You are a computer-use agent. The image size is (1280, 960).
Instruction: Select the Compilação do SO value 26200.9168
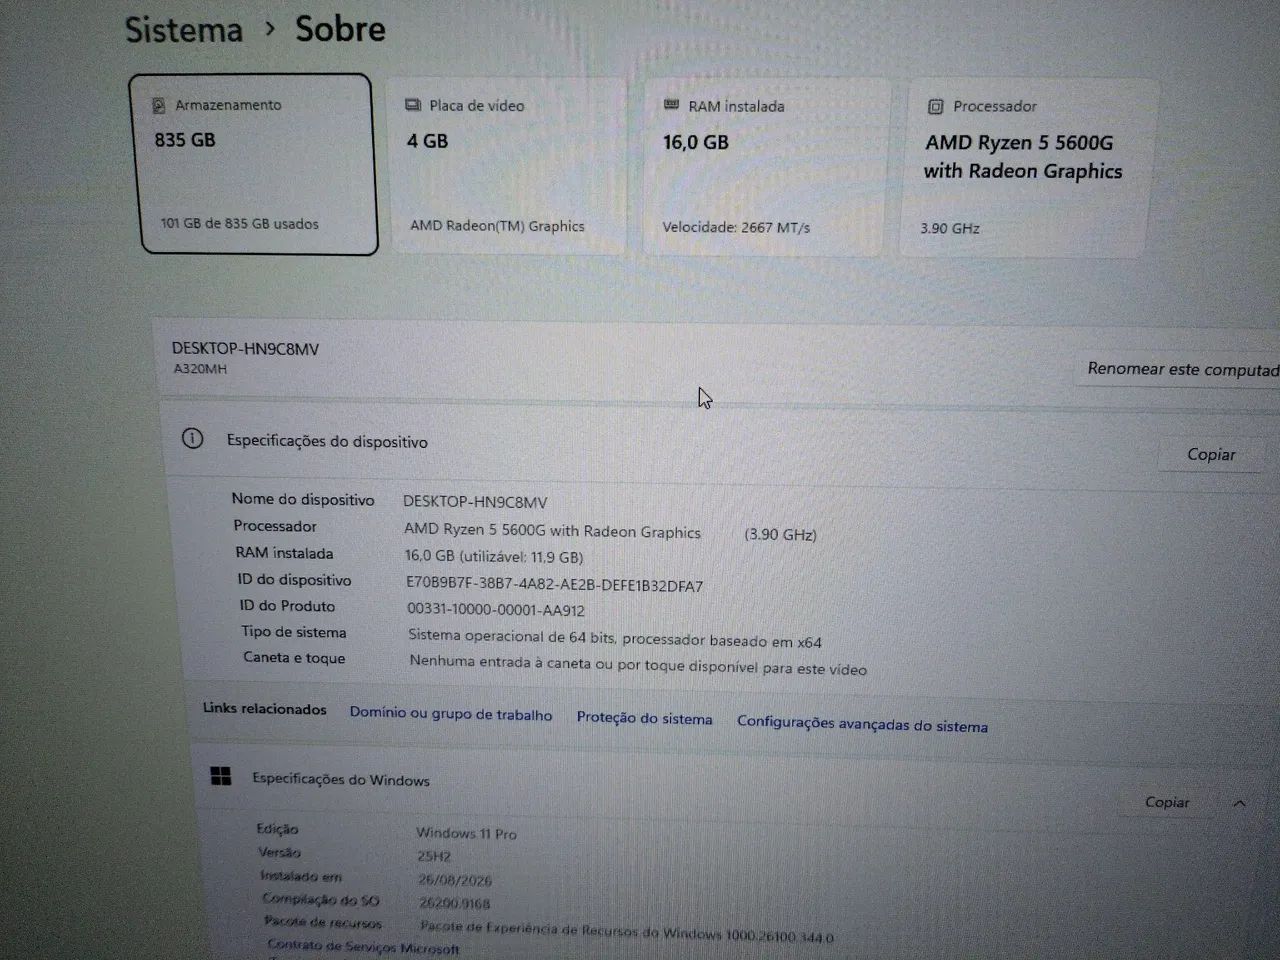[x=454, y=903]
